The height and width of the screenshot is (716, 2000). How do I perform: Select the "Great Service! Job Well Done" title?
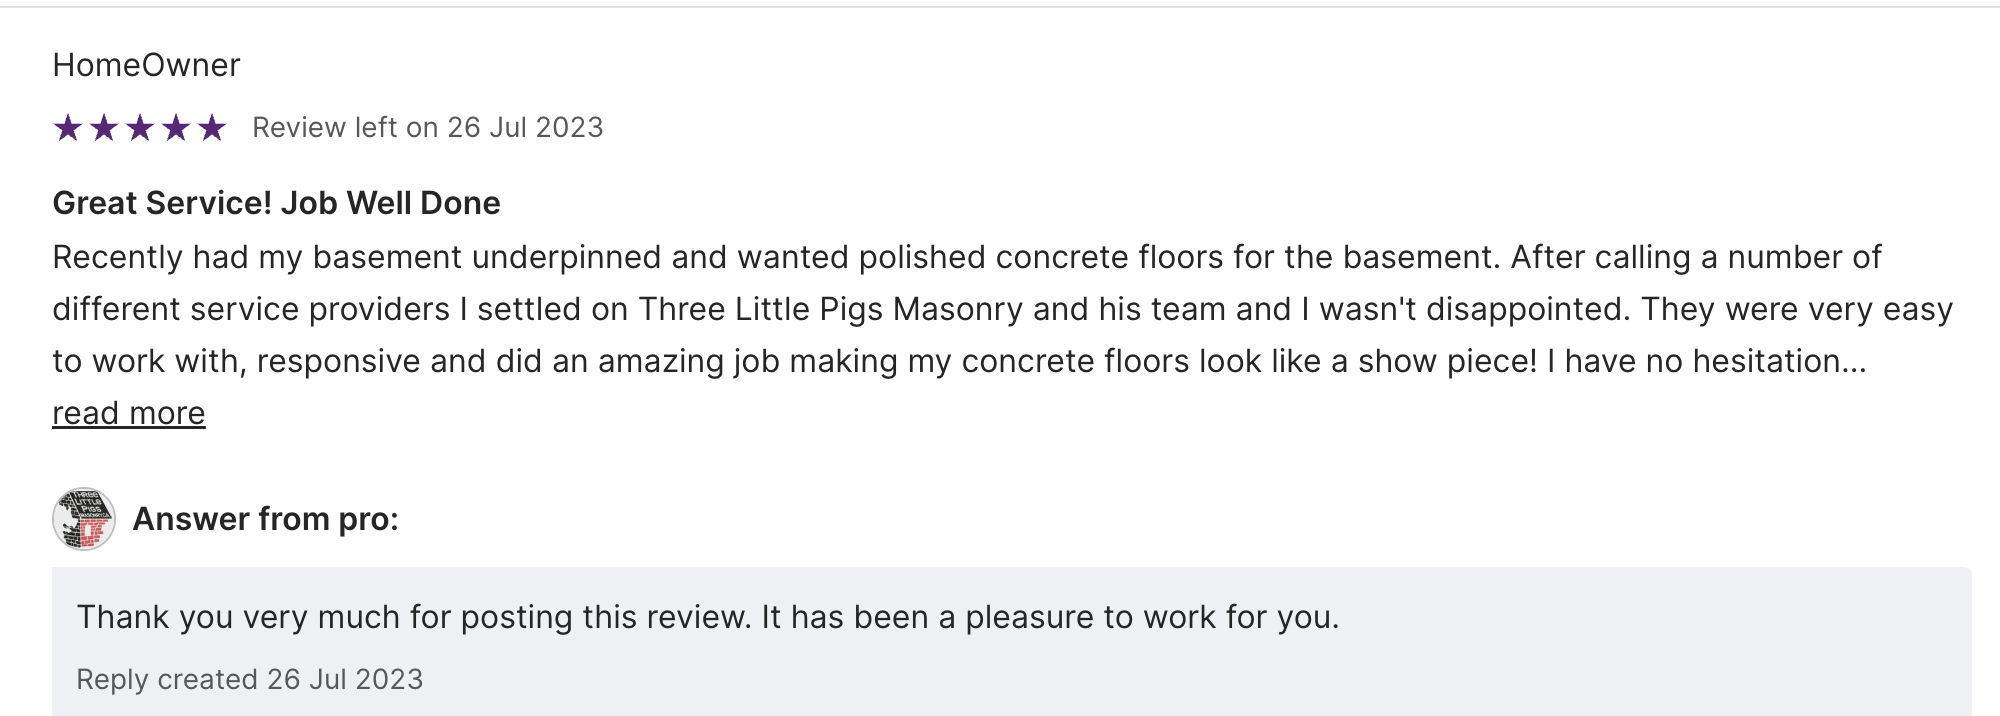276,203
